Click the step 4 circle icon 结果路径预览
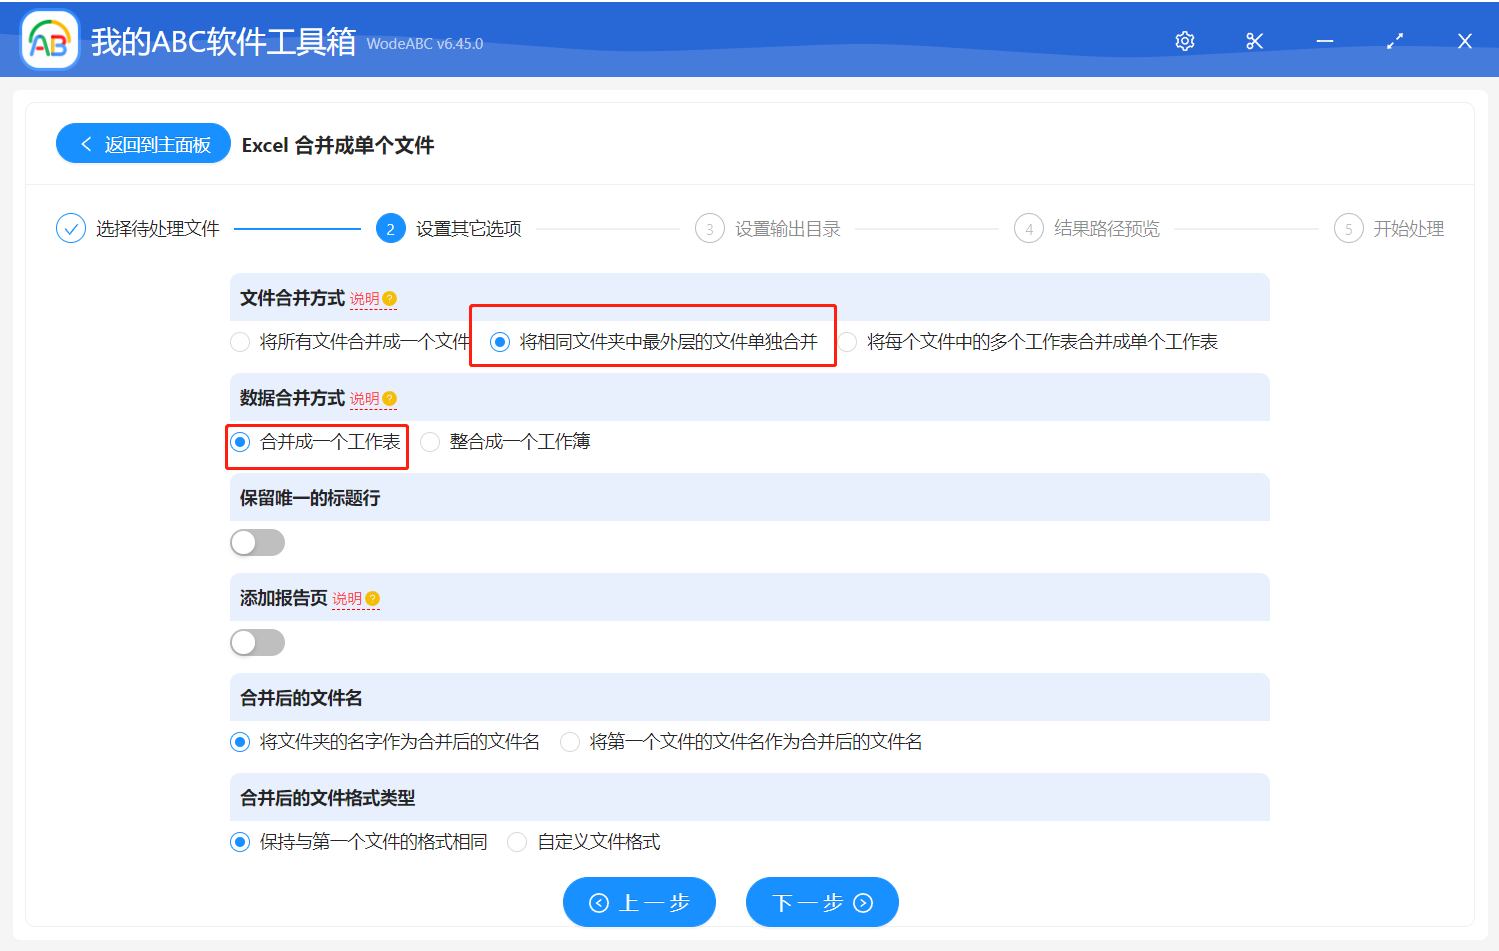1499x951 pixels. tap(1029, 228)
